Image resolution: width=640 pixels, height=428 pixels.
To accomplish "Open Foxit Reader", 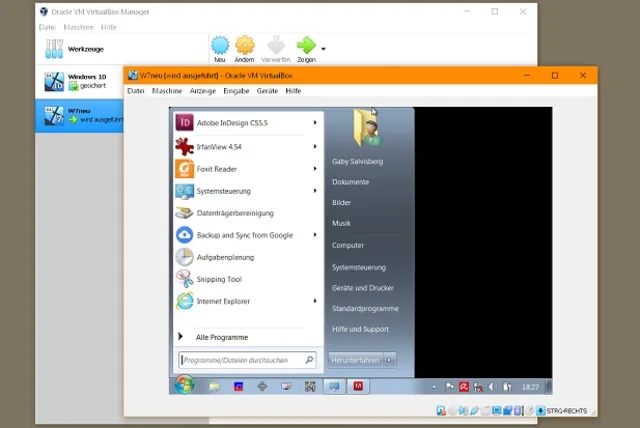I will (216, 169).
